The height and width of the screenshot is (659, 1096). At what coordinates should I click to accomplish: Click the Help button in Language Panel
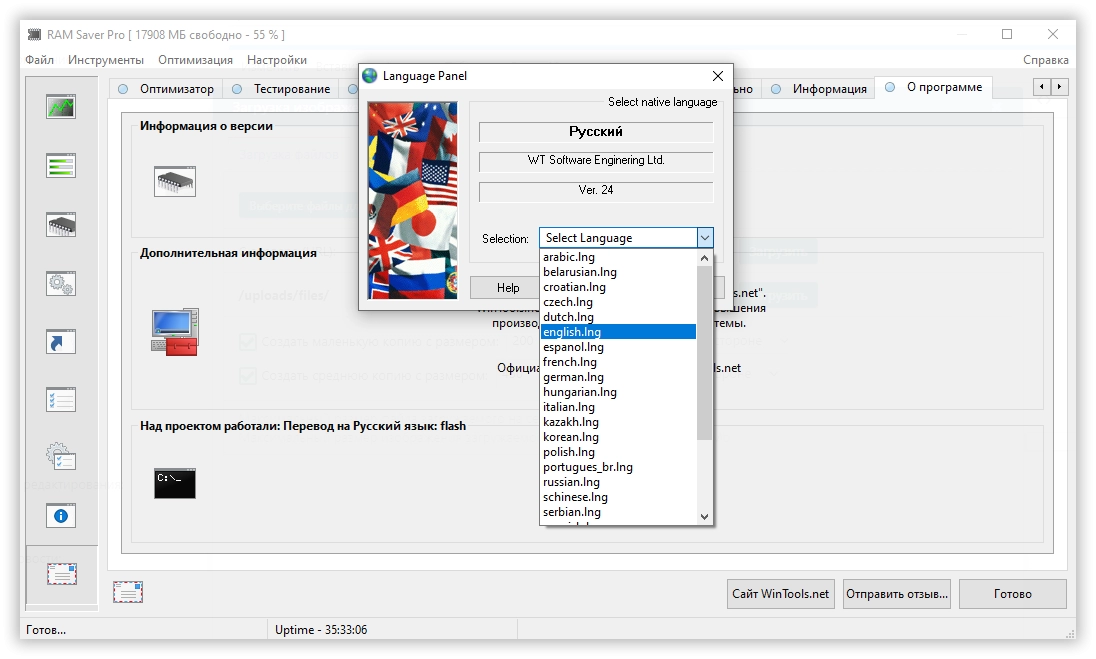tap(507, 287)
